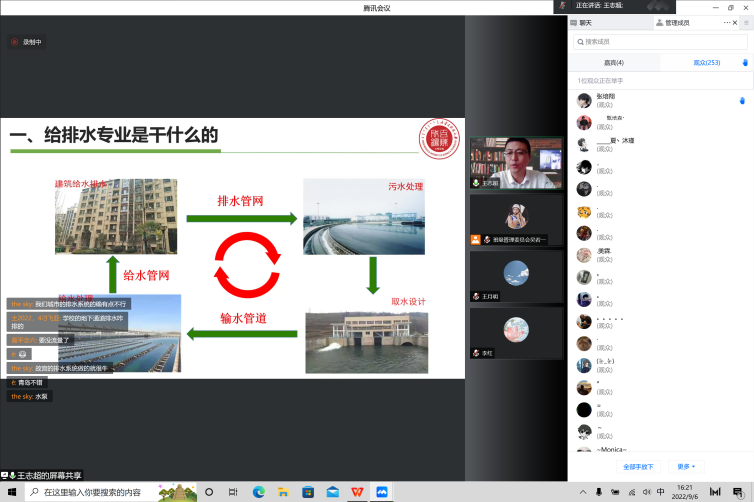Switch to the 聊天 chat tab

(x=586, y=22)
